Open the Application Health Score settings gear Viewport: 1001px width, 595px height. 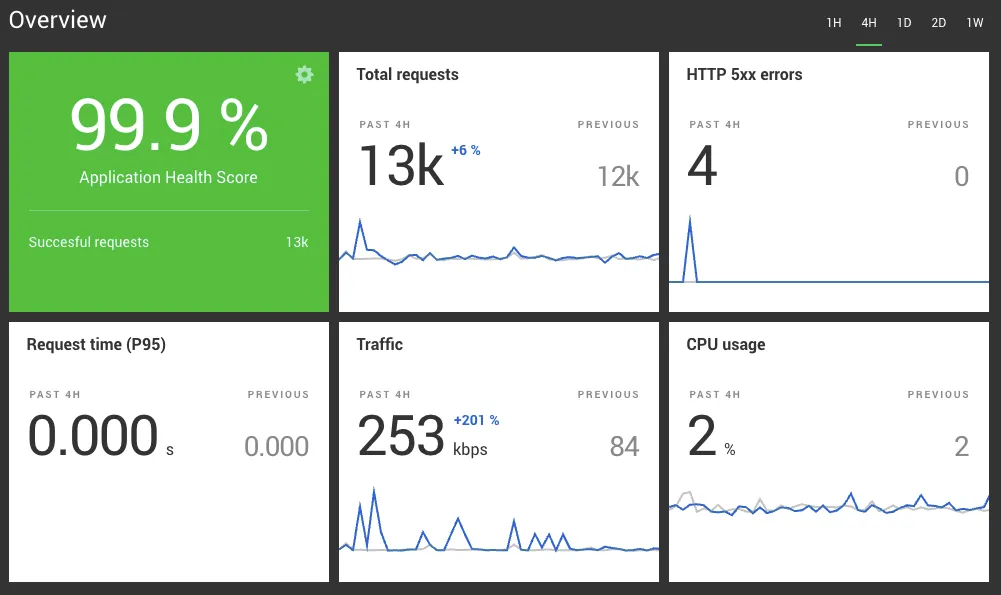click(x=304, y=74)
